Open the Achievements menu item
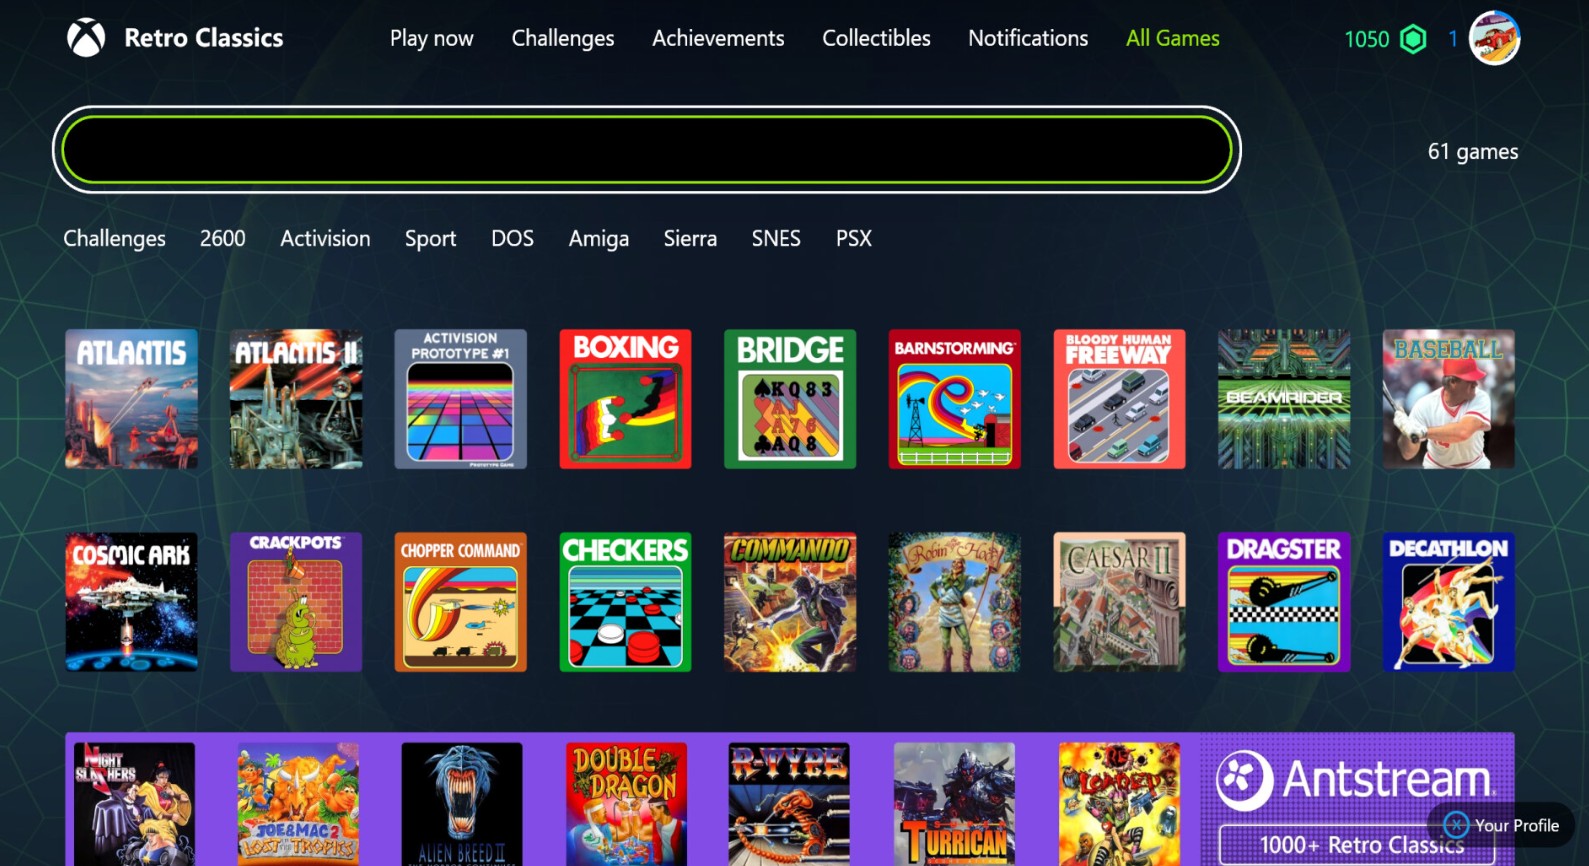The width and height of the screenshot is (1589, 866). [x=718, y=38]
